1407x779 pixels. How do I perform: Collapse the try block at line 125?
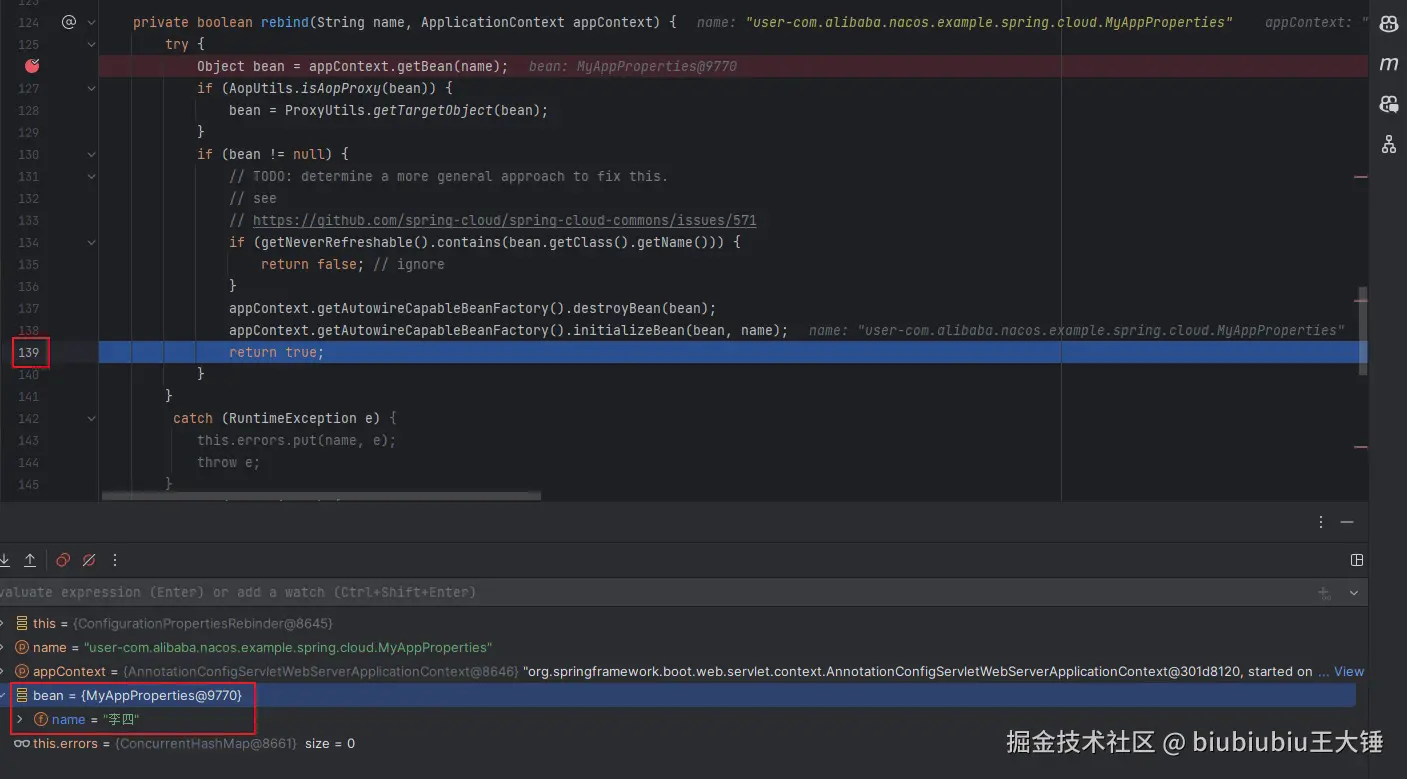click(92, 44)
